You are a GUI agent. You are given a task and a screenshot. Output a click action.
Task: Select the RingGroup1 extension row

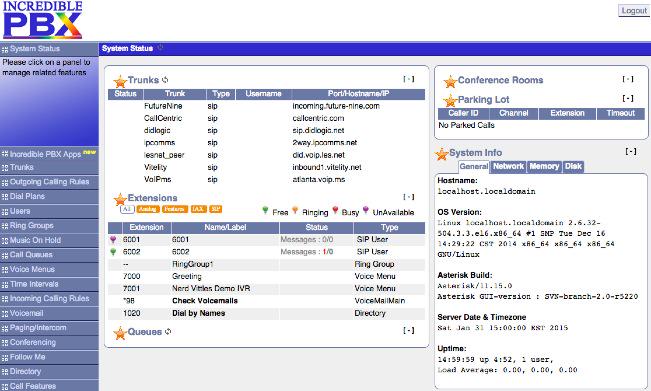point(266,264)
